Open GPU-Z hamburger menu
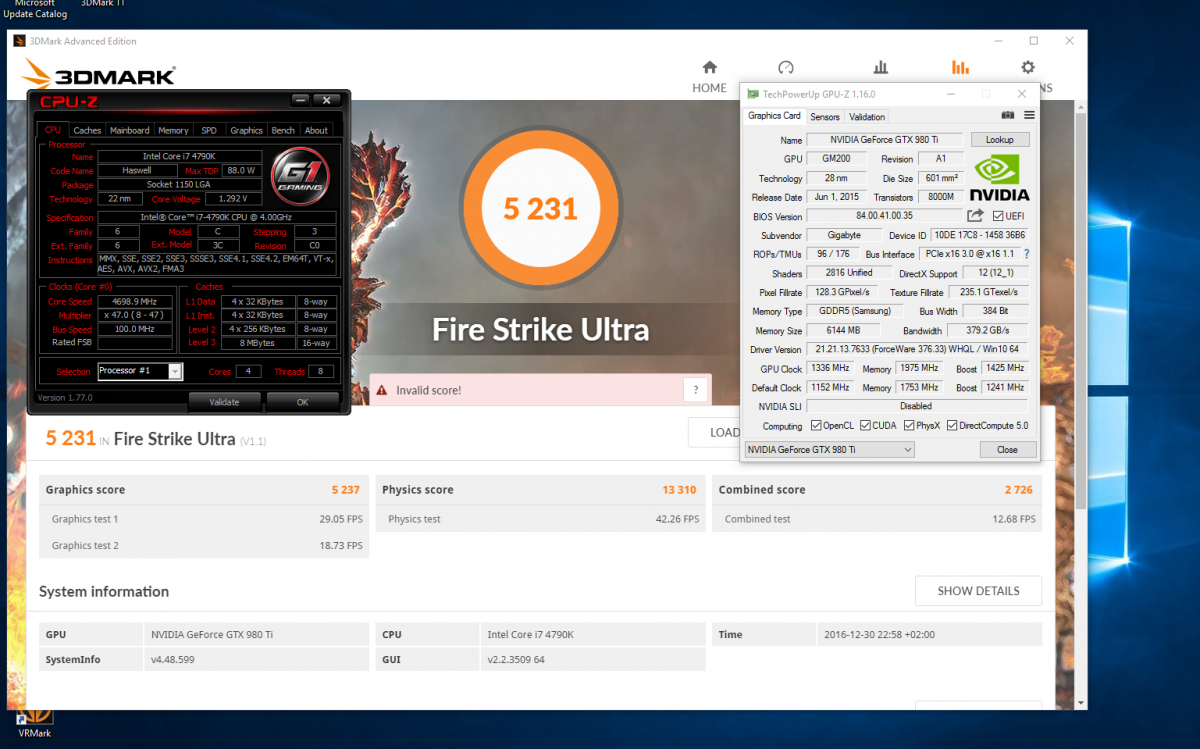Viewport: 1200px width, 749px height. click(1029, 116)
